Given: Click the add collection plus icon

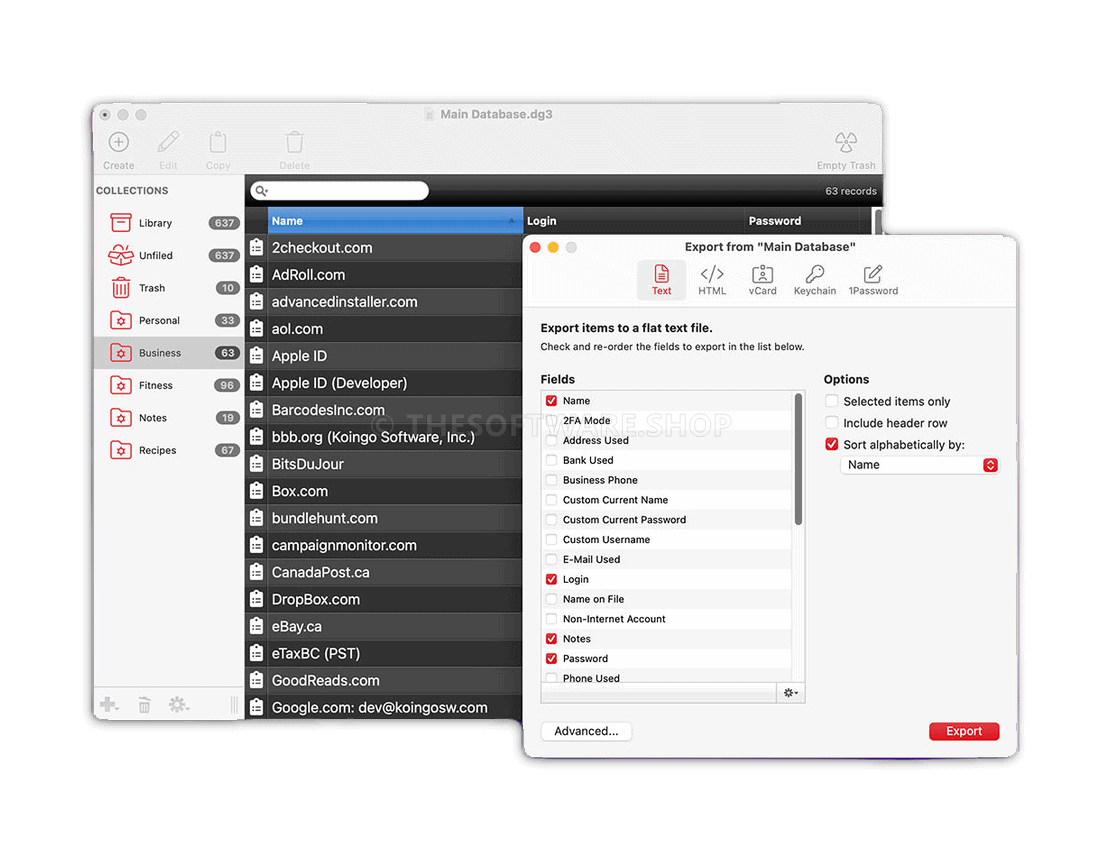Looking at the screenshot, I should coord(109,704).
